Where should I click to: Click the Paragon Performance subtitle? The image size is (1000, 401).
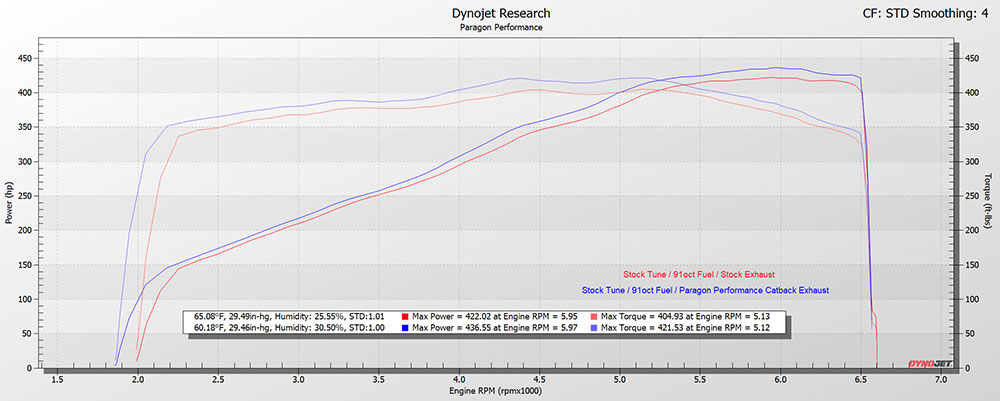click(500, 27)
